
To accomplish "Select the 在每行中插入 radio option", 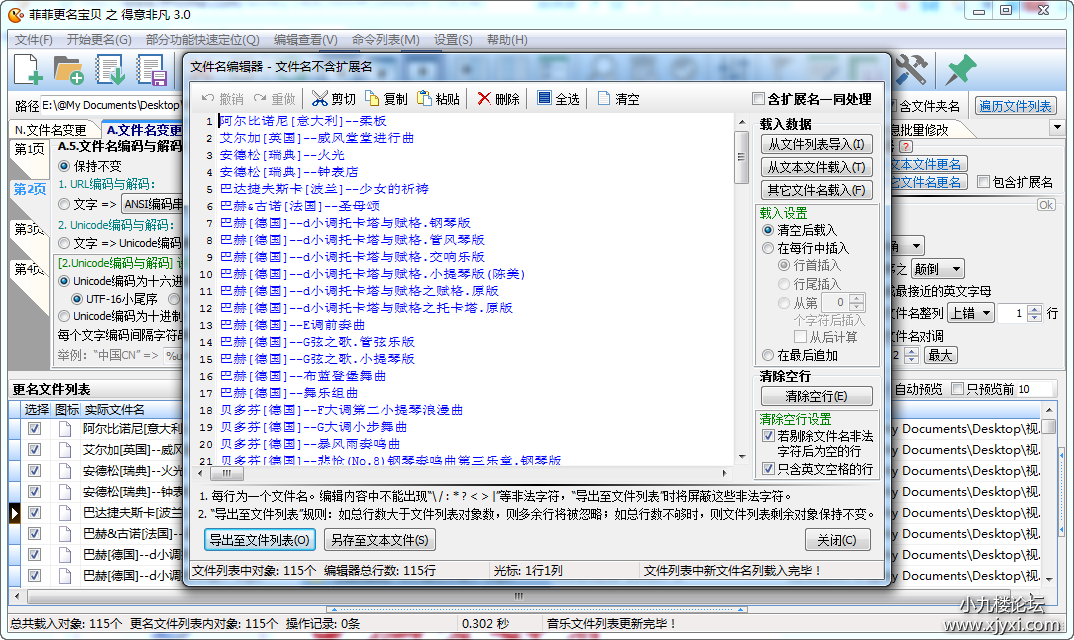I will [x=768, y=248].
